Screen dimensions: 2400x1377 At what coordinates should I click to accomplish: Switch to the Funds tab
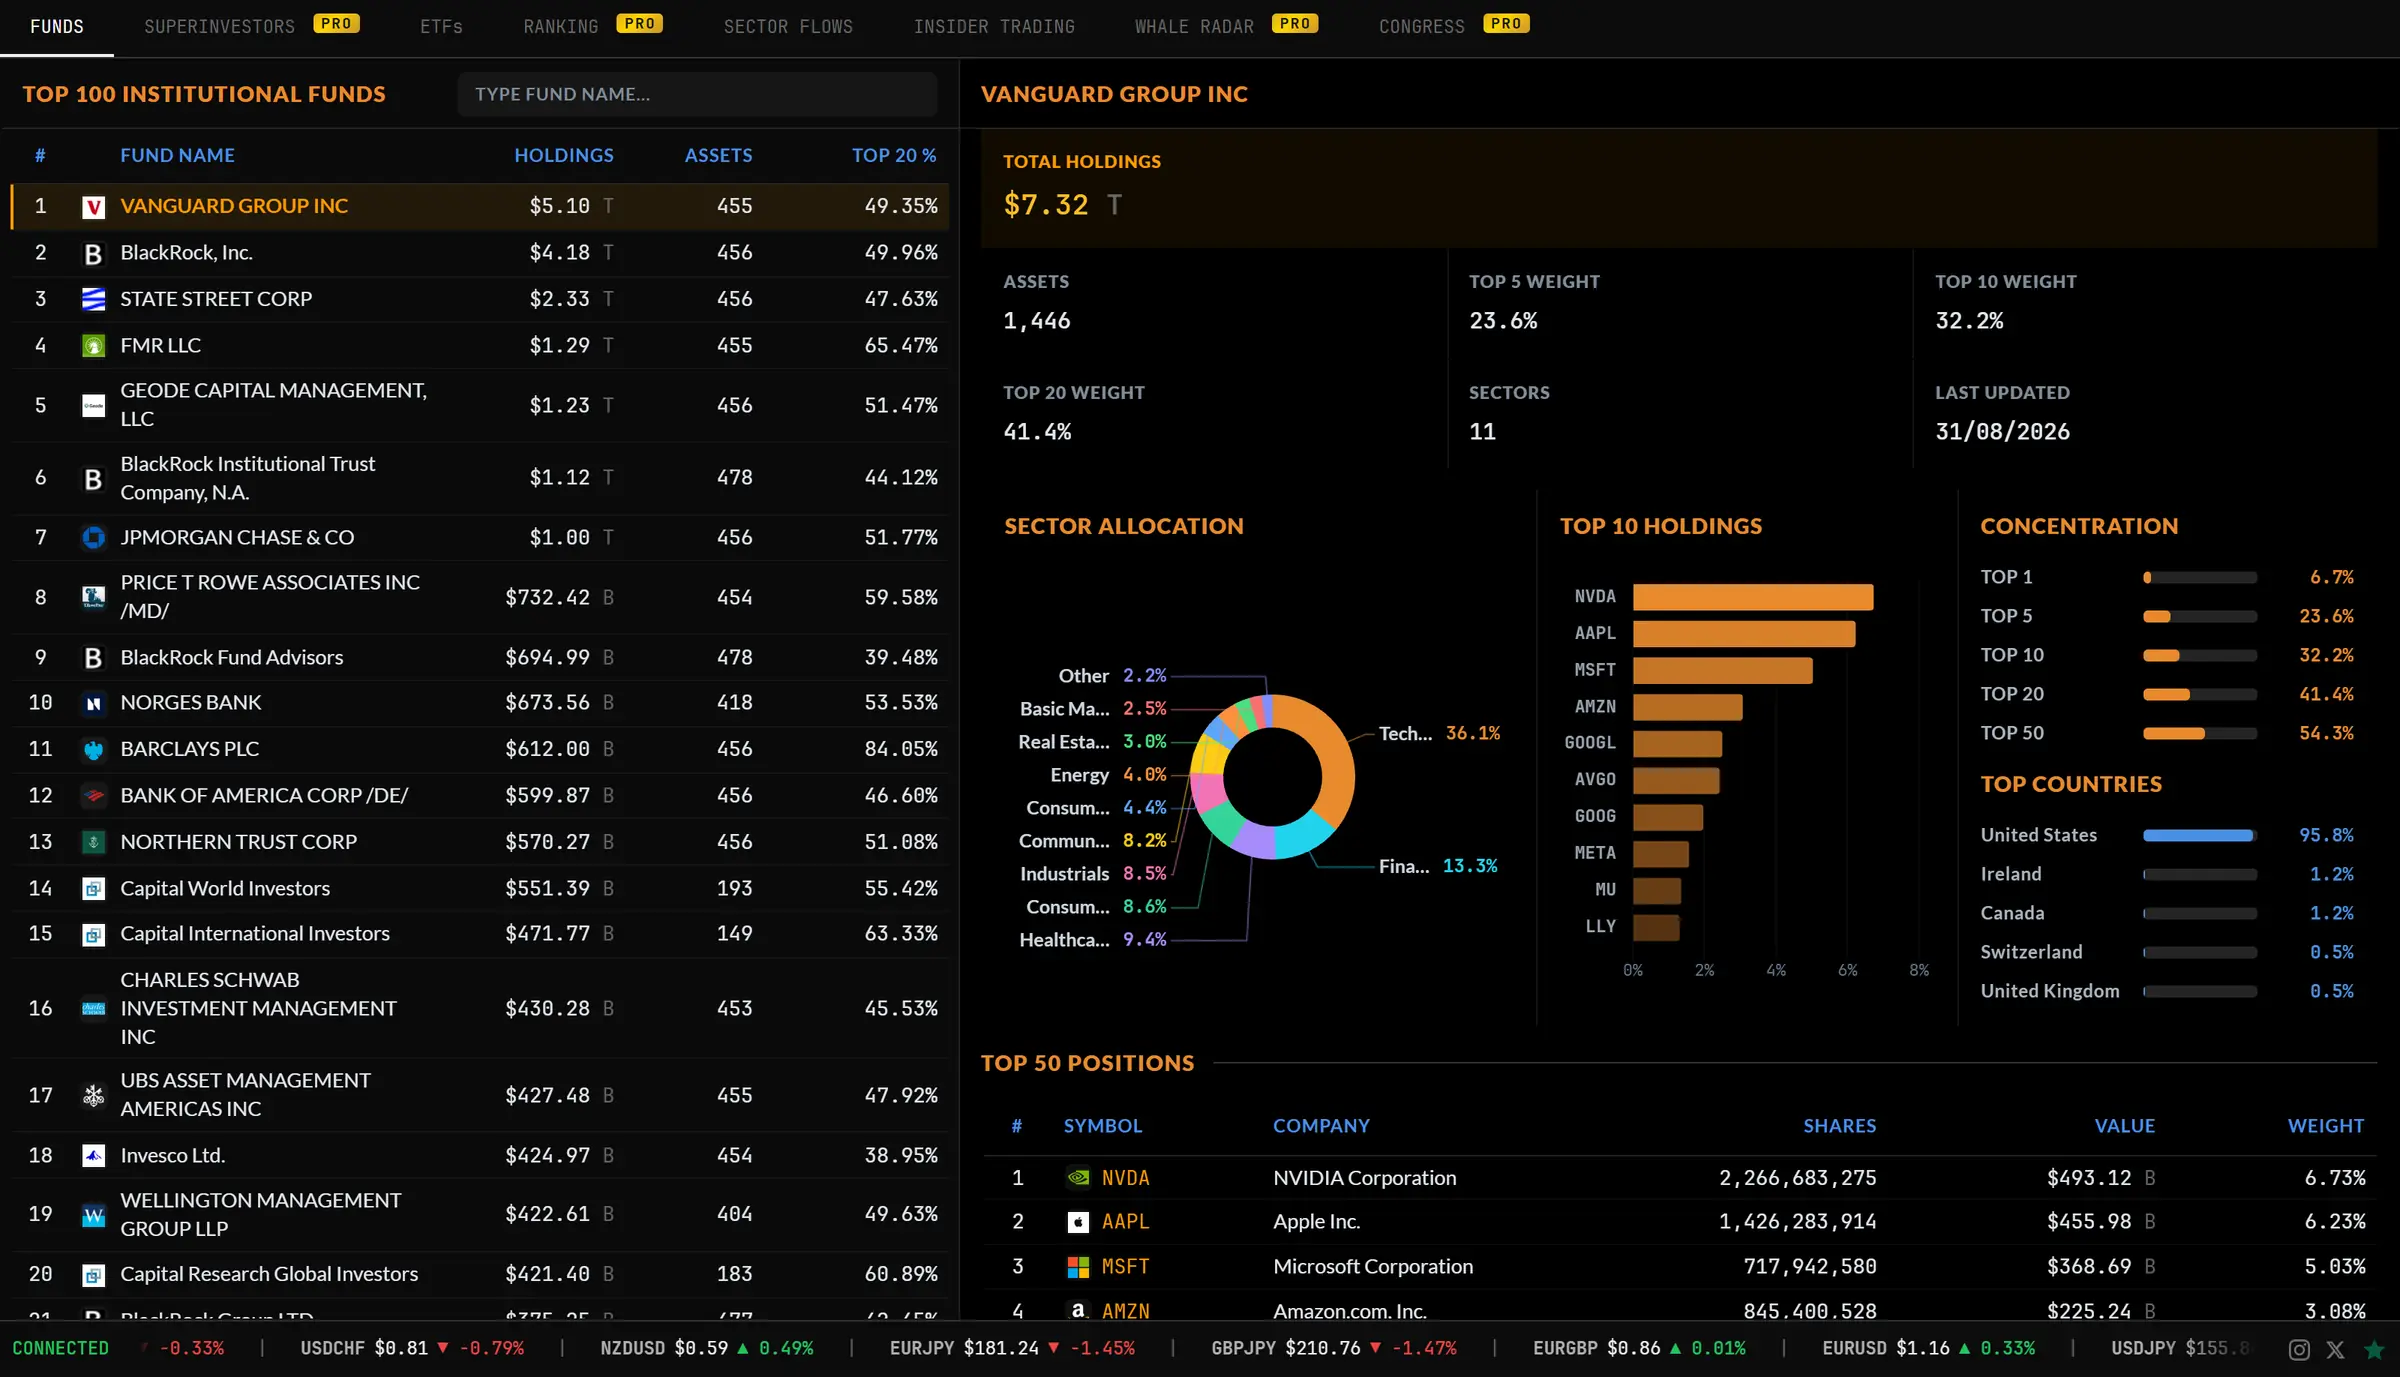pyautogui.click(x=57, y=27)
